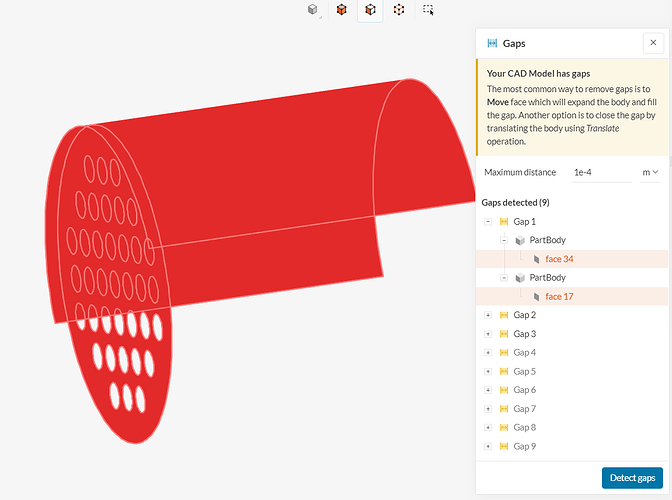Click the PartBody cube icon above face 17

520,278
